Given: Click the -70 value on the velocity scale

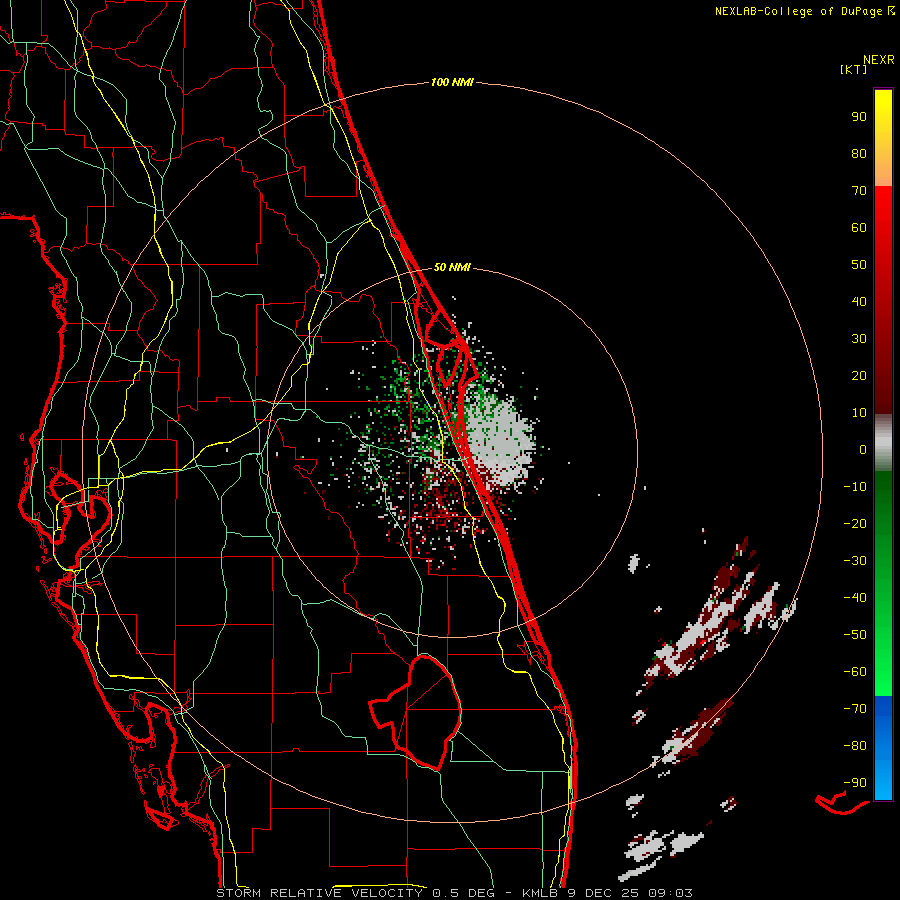Looking at the screenshot, I should 855,708.
